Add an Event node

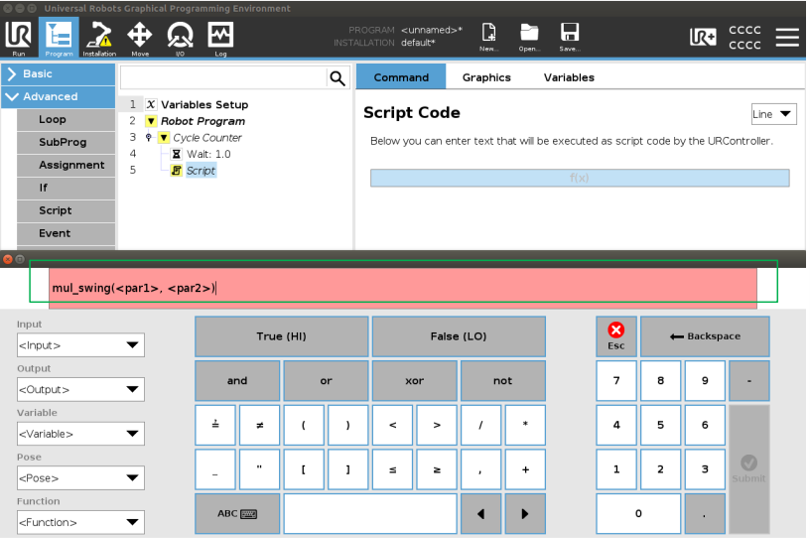pyautogui.click(x=66, y=233)
